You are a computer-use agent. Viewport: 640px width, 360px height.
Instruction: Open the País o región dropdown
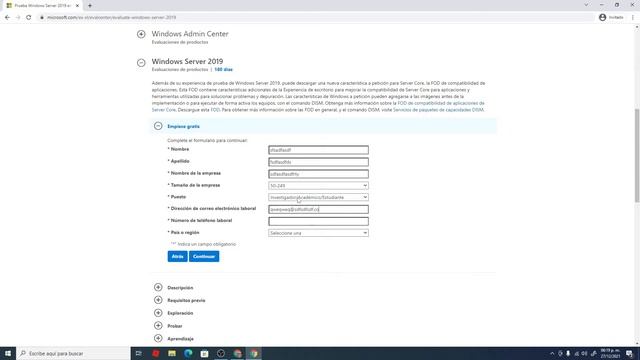click(318, 233)
